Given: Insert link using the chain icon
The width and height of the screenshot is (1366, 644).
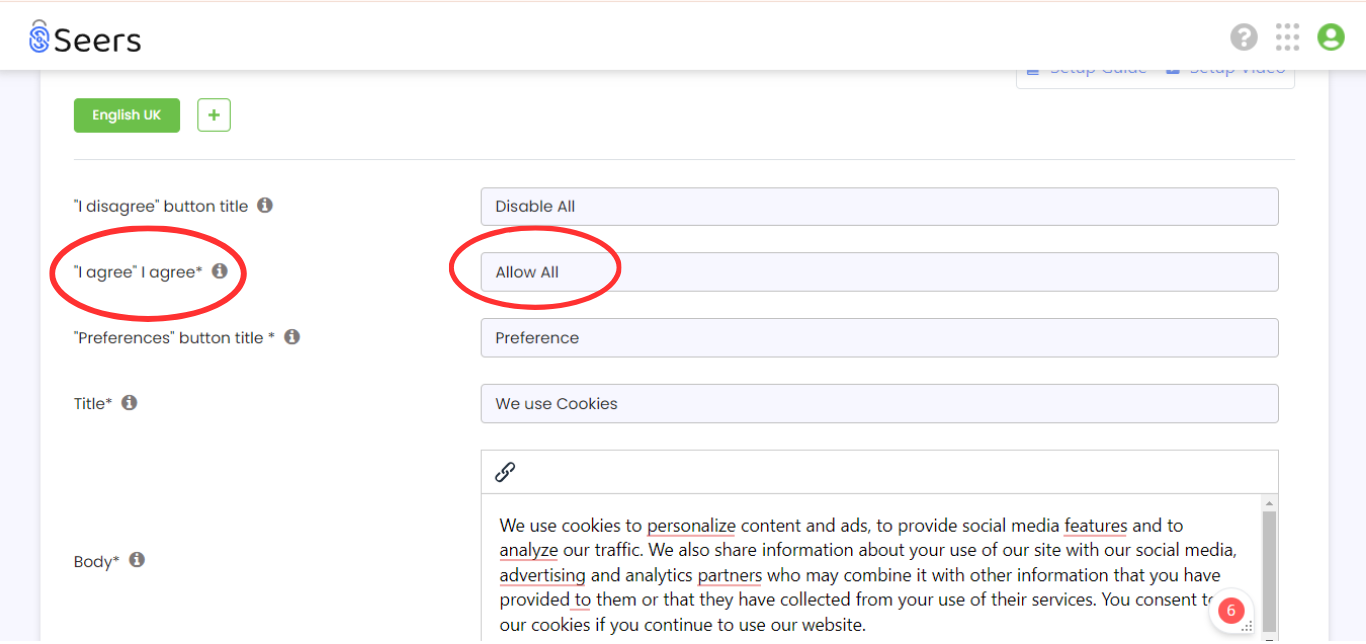Looking at the screenshot, I should [505, 472].
